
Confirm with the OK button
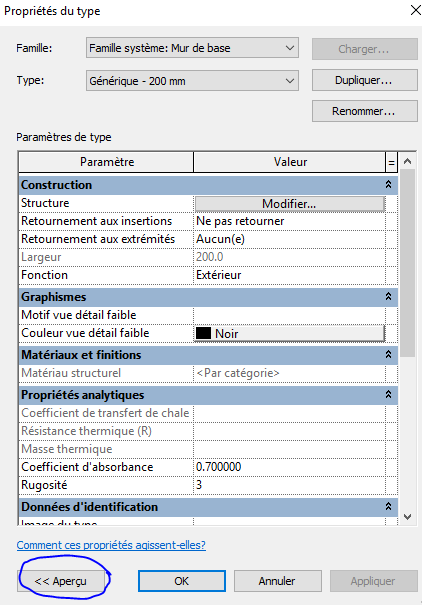pyautogui.click(x=182, y=581)
